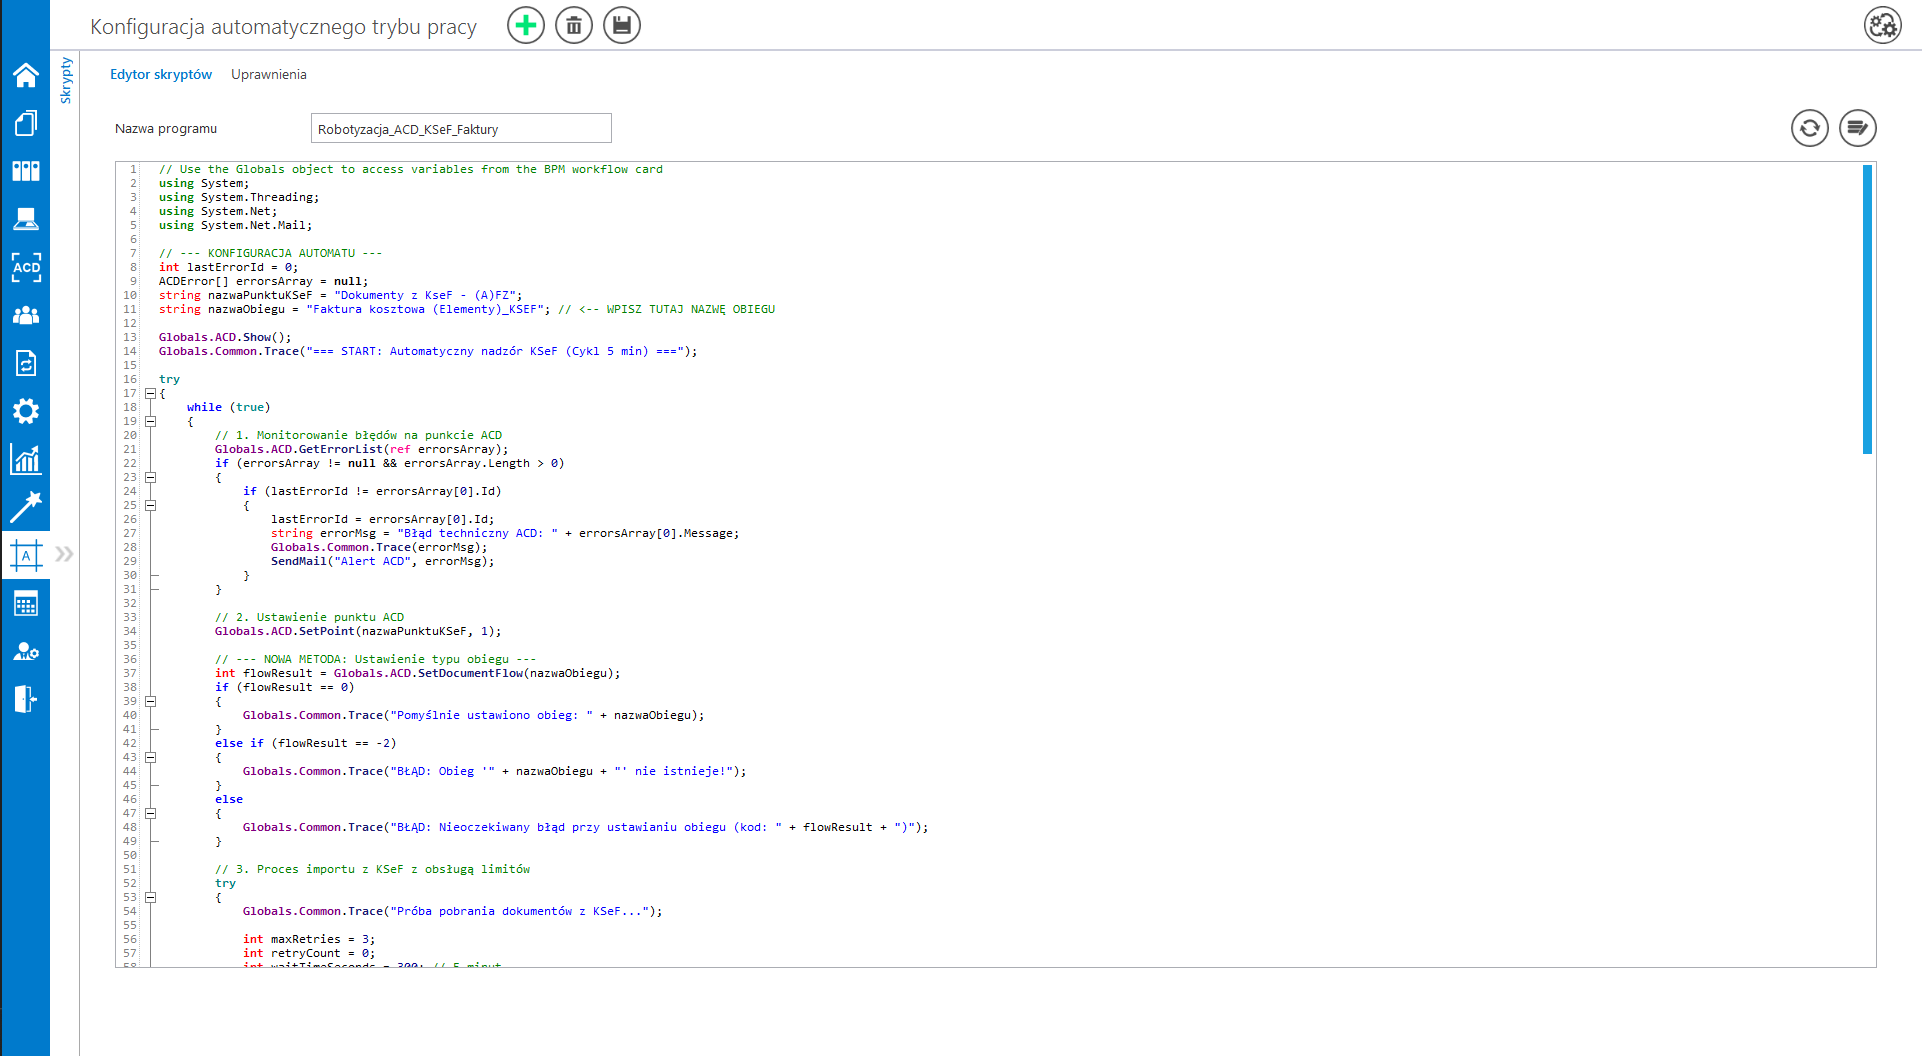Go to the home page icon

[26, 75]
